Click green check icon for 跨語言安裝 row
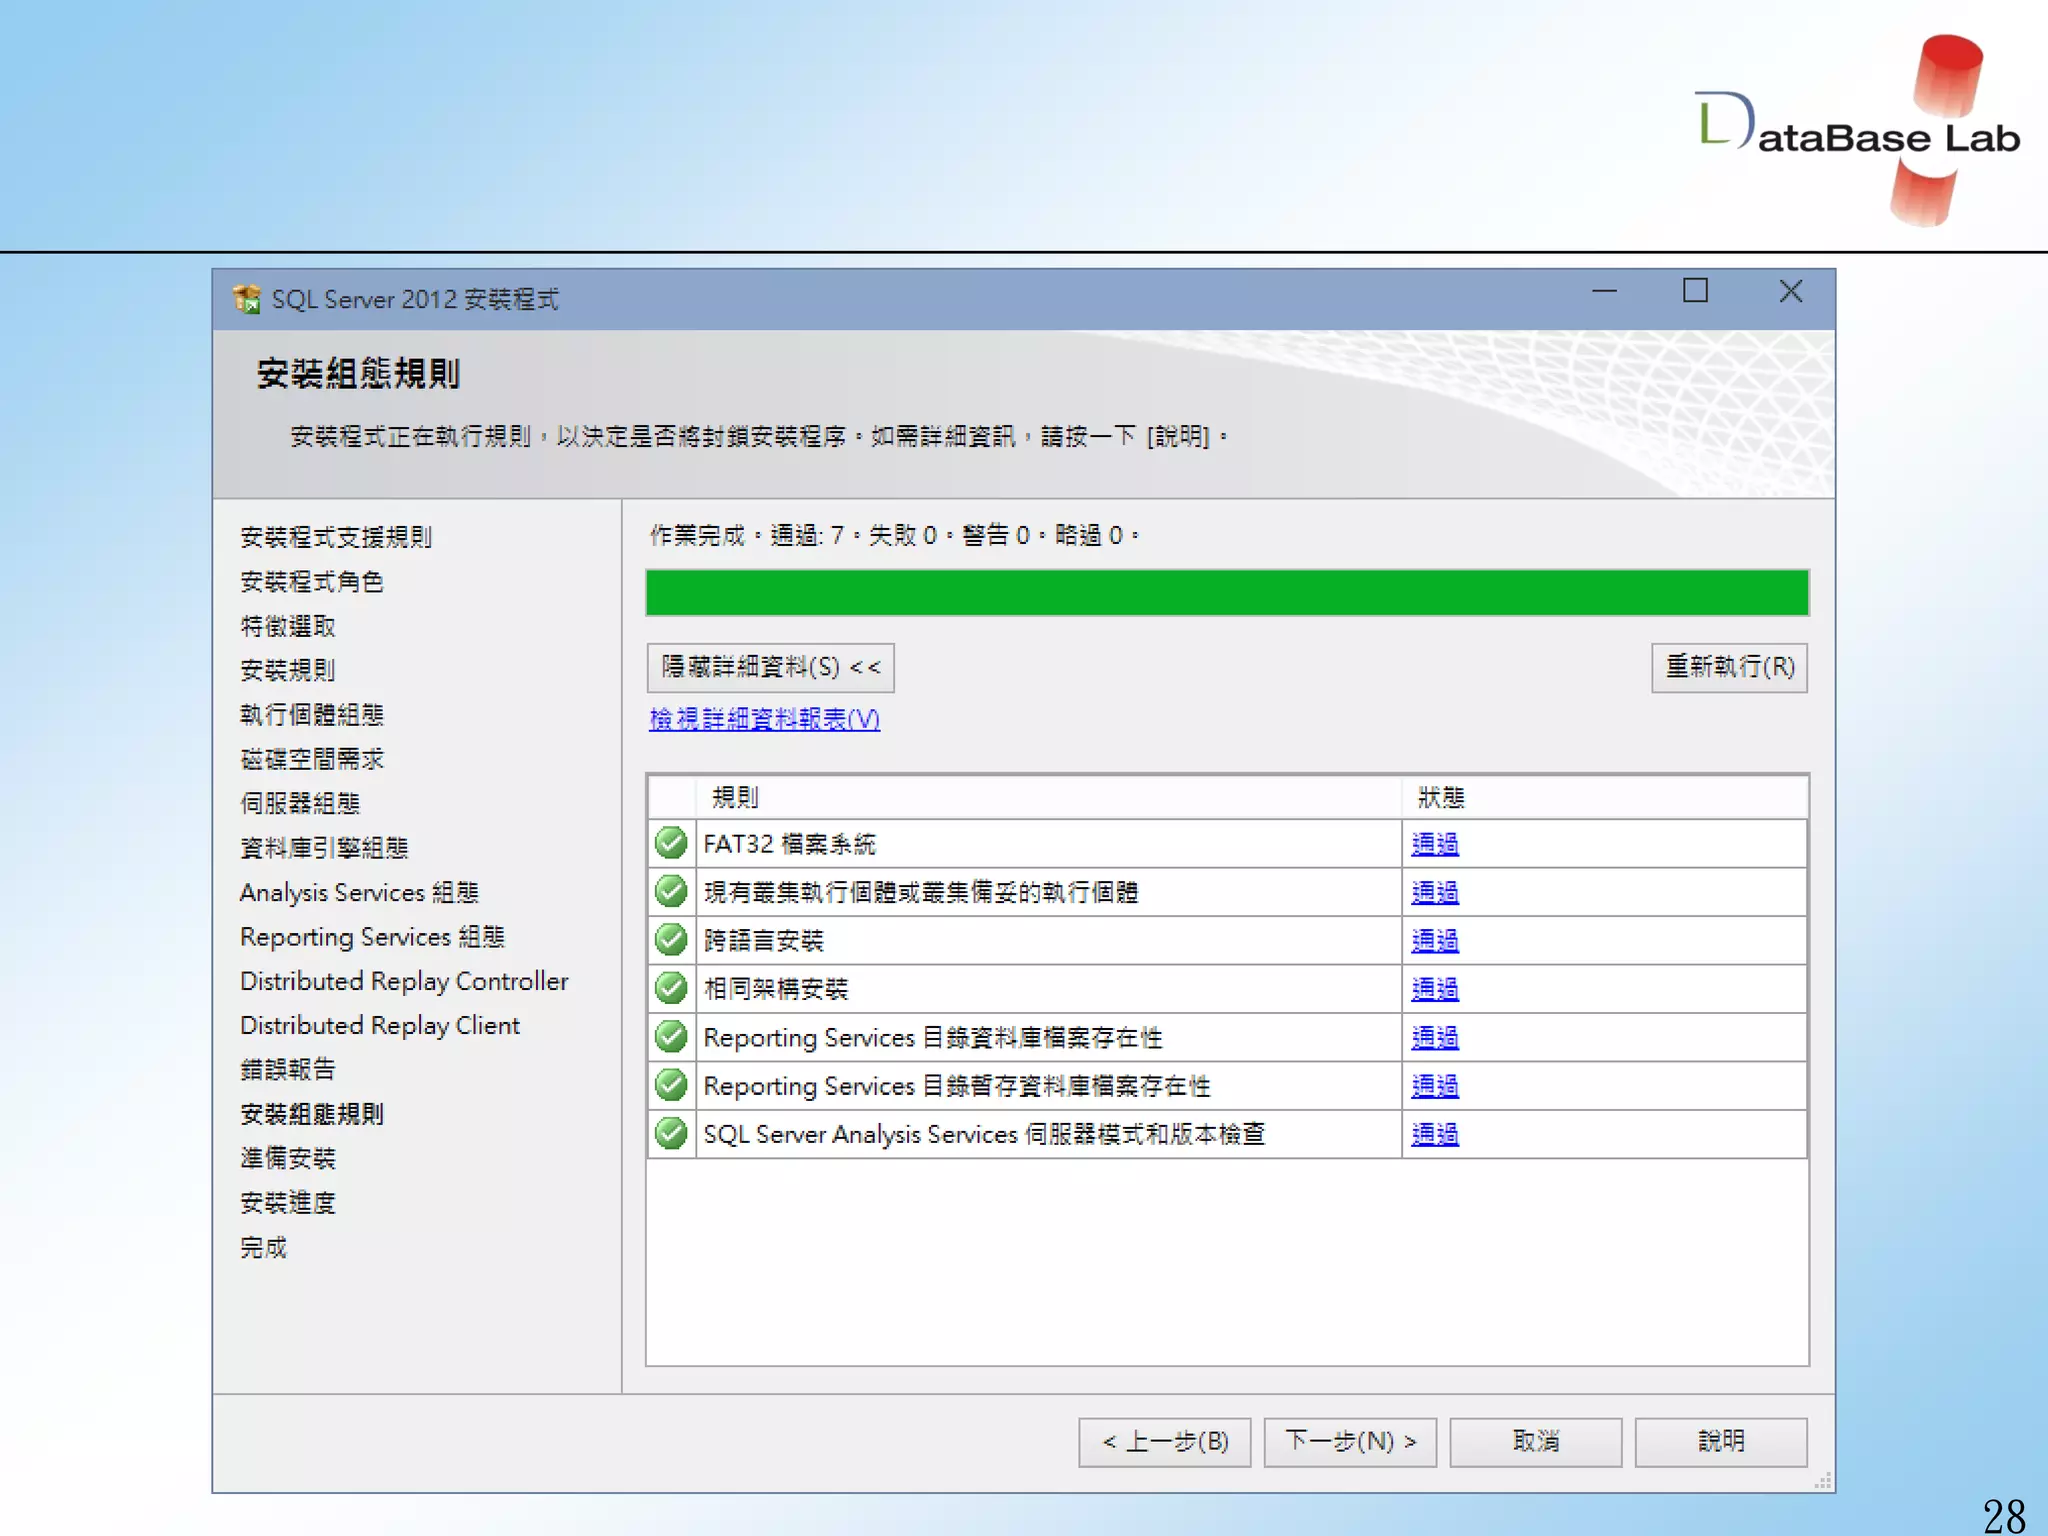Screen dimensions: 2048x1536 point(671,939)
